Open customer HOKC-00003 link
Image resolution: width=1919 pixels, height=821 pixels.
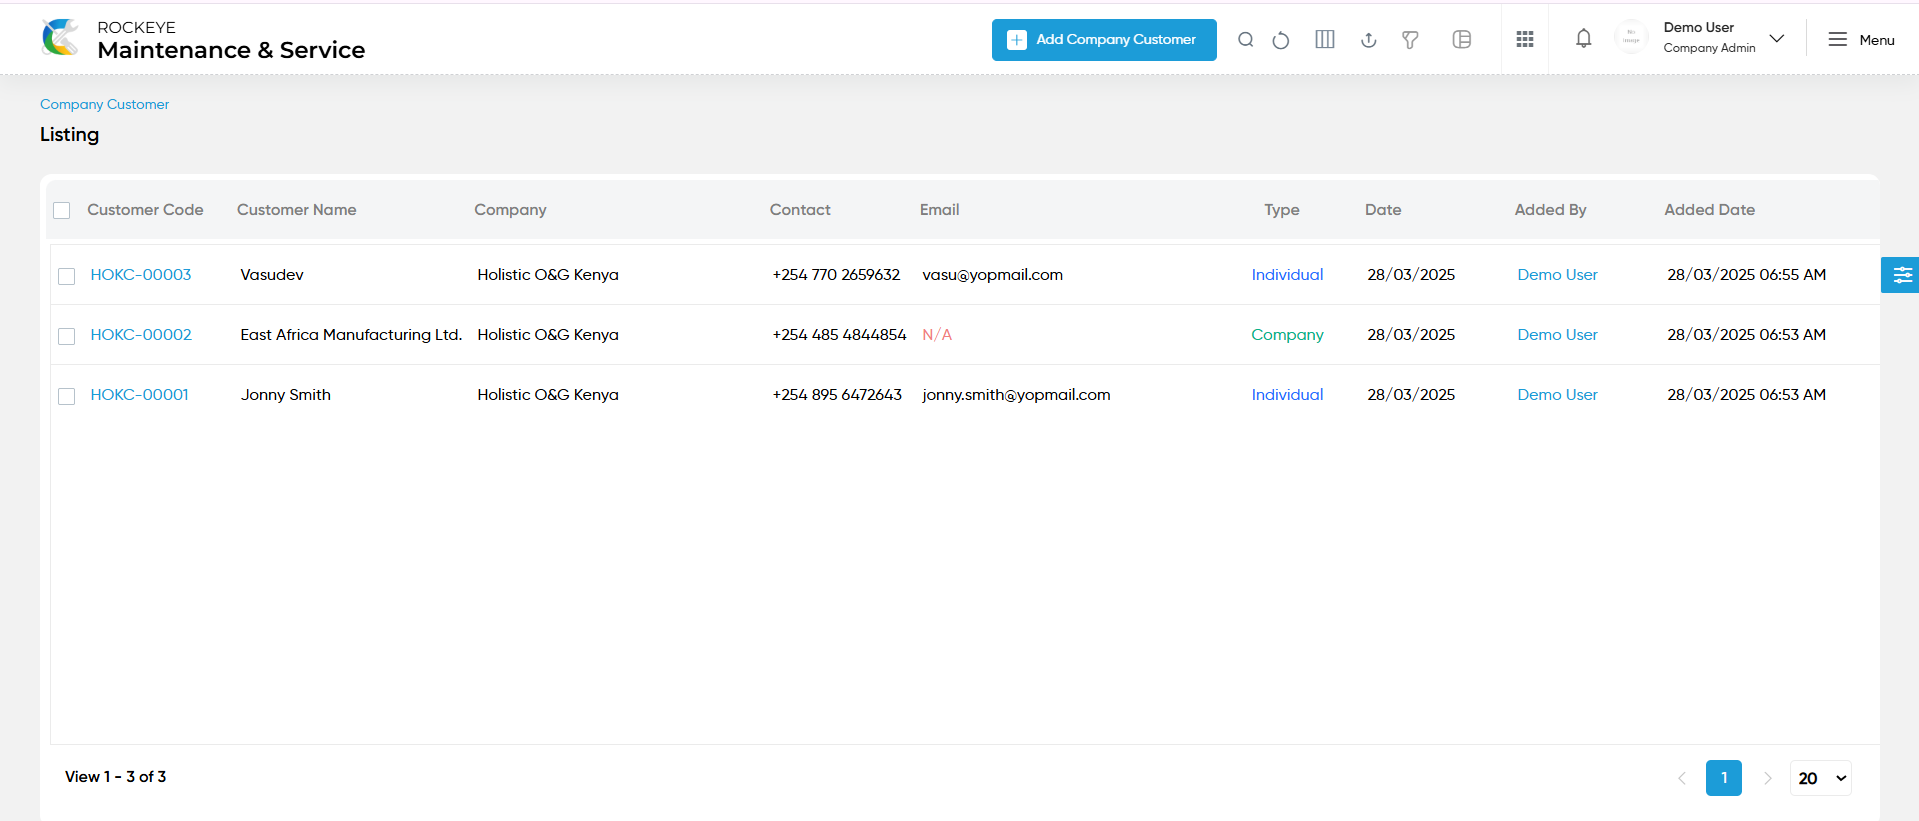tap(141, 275)
